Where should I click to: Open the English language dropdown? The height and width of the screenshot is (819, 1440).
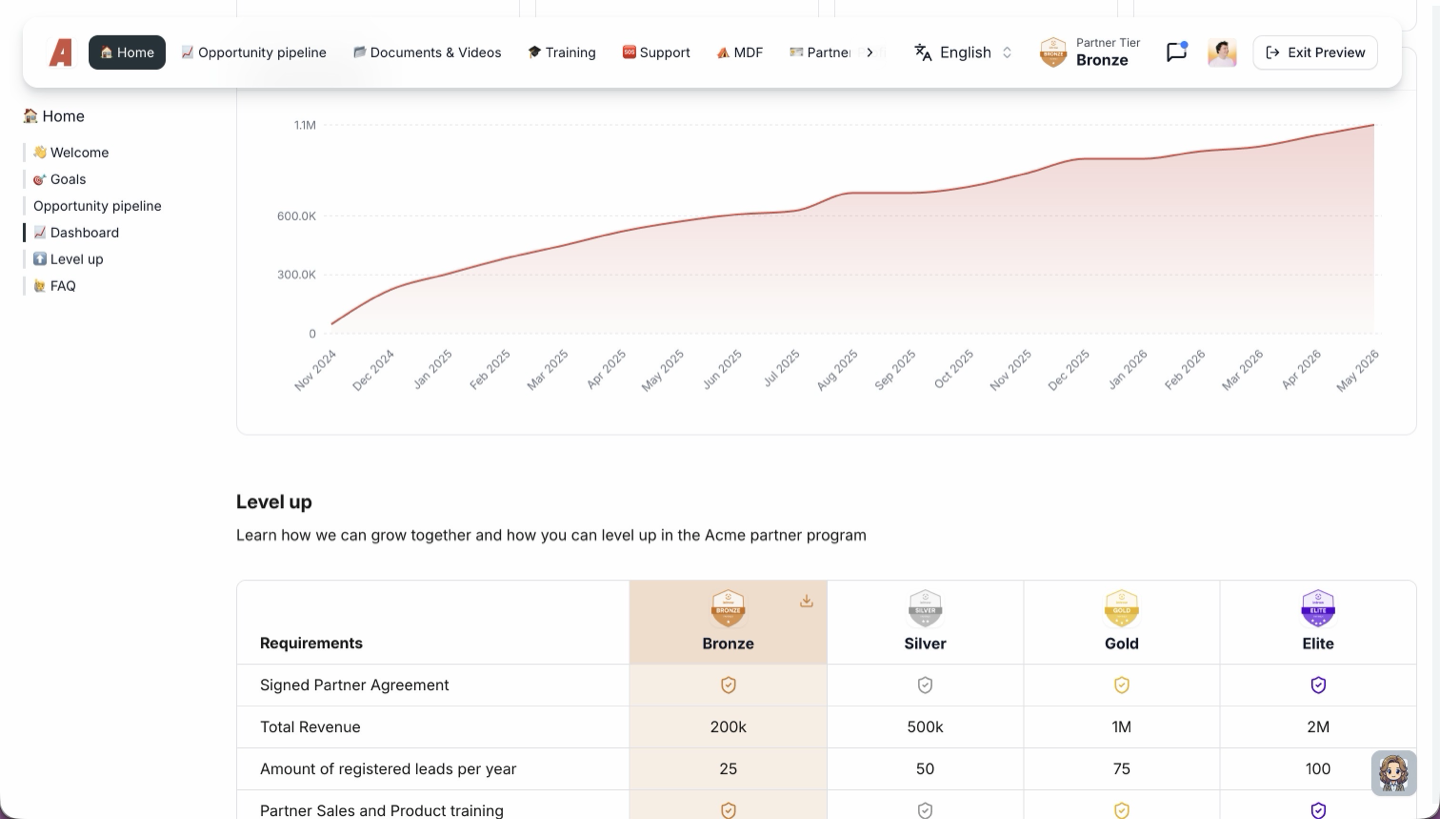coord(963,52)
